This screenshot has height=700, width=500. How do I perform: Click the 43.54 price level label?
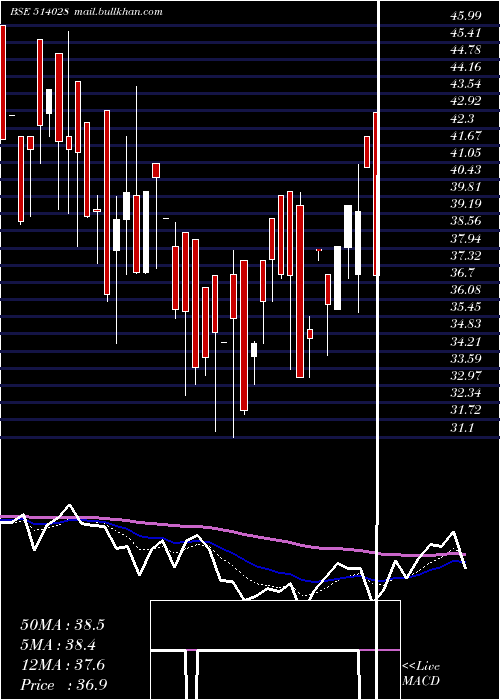(x=466, y=84)
